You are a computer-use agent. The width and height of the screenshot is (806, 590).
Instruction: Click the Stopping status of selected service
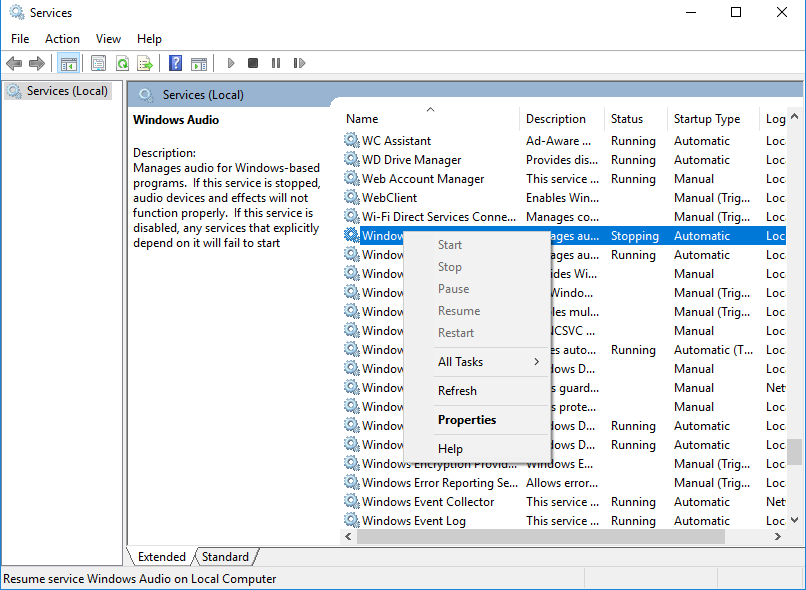pos(634,236)
